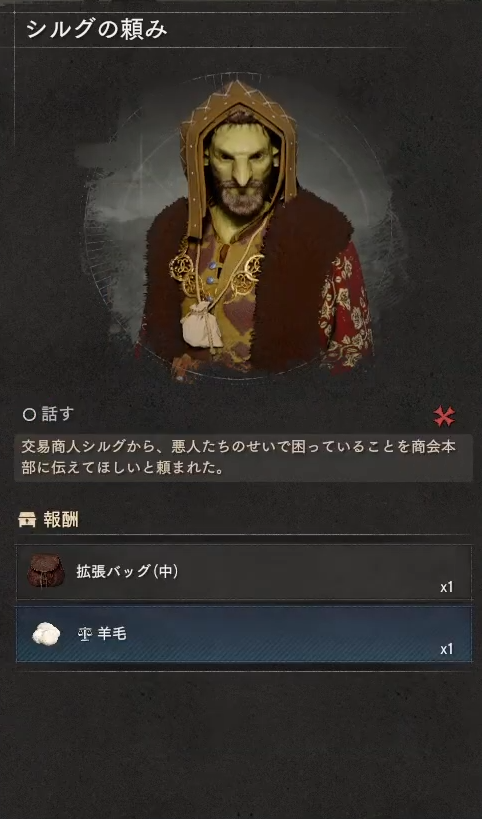The height and width of the screenshot is (819, 482).
Task: Click the シルグの頼み quest title
Action: [96, 29]
